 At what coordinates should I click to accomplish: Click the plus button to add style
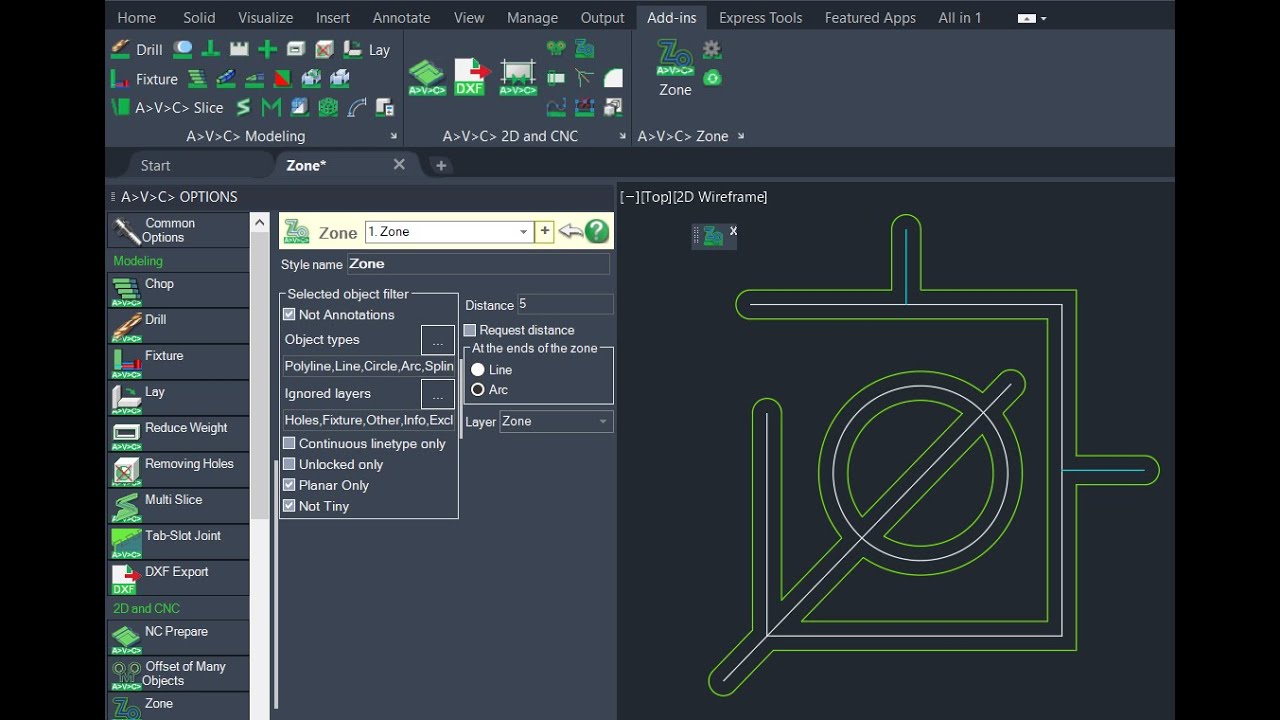point(544,232)
